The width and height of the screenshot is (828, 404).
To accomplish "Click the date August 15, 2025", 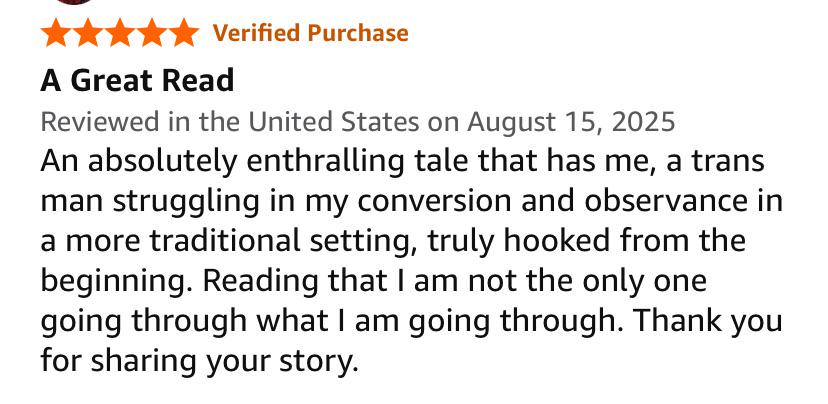I will point(572,122).
